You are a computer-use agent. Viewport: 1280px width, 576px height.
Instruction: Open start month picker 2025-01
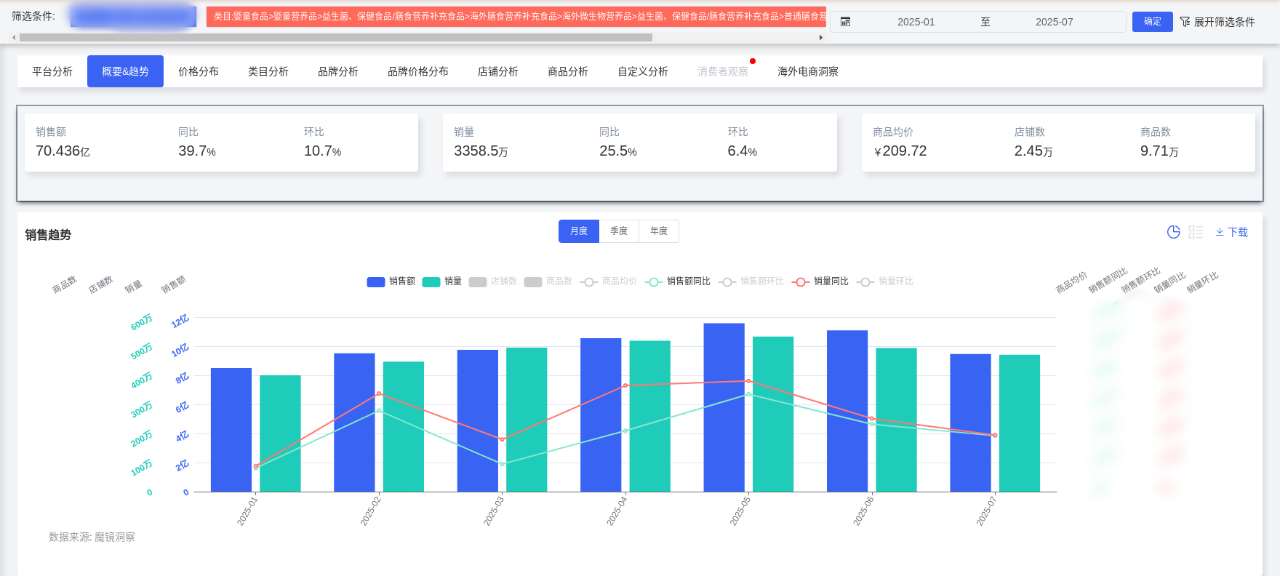(915, 22)
